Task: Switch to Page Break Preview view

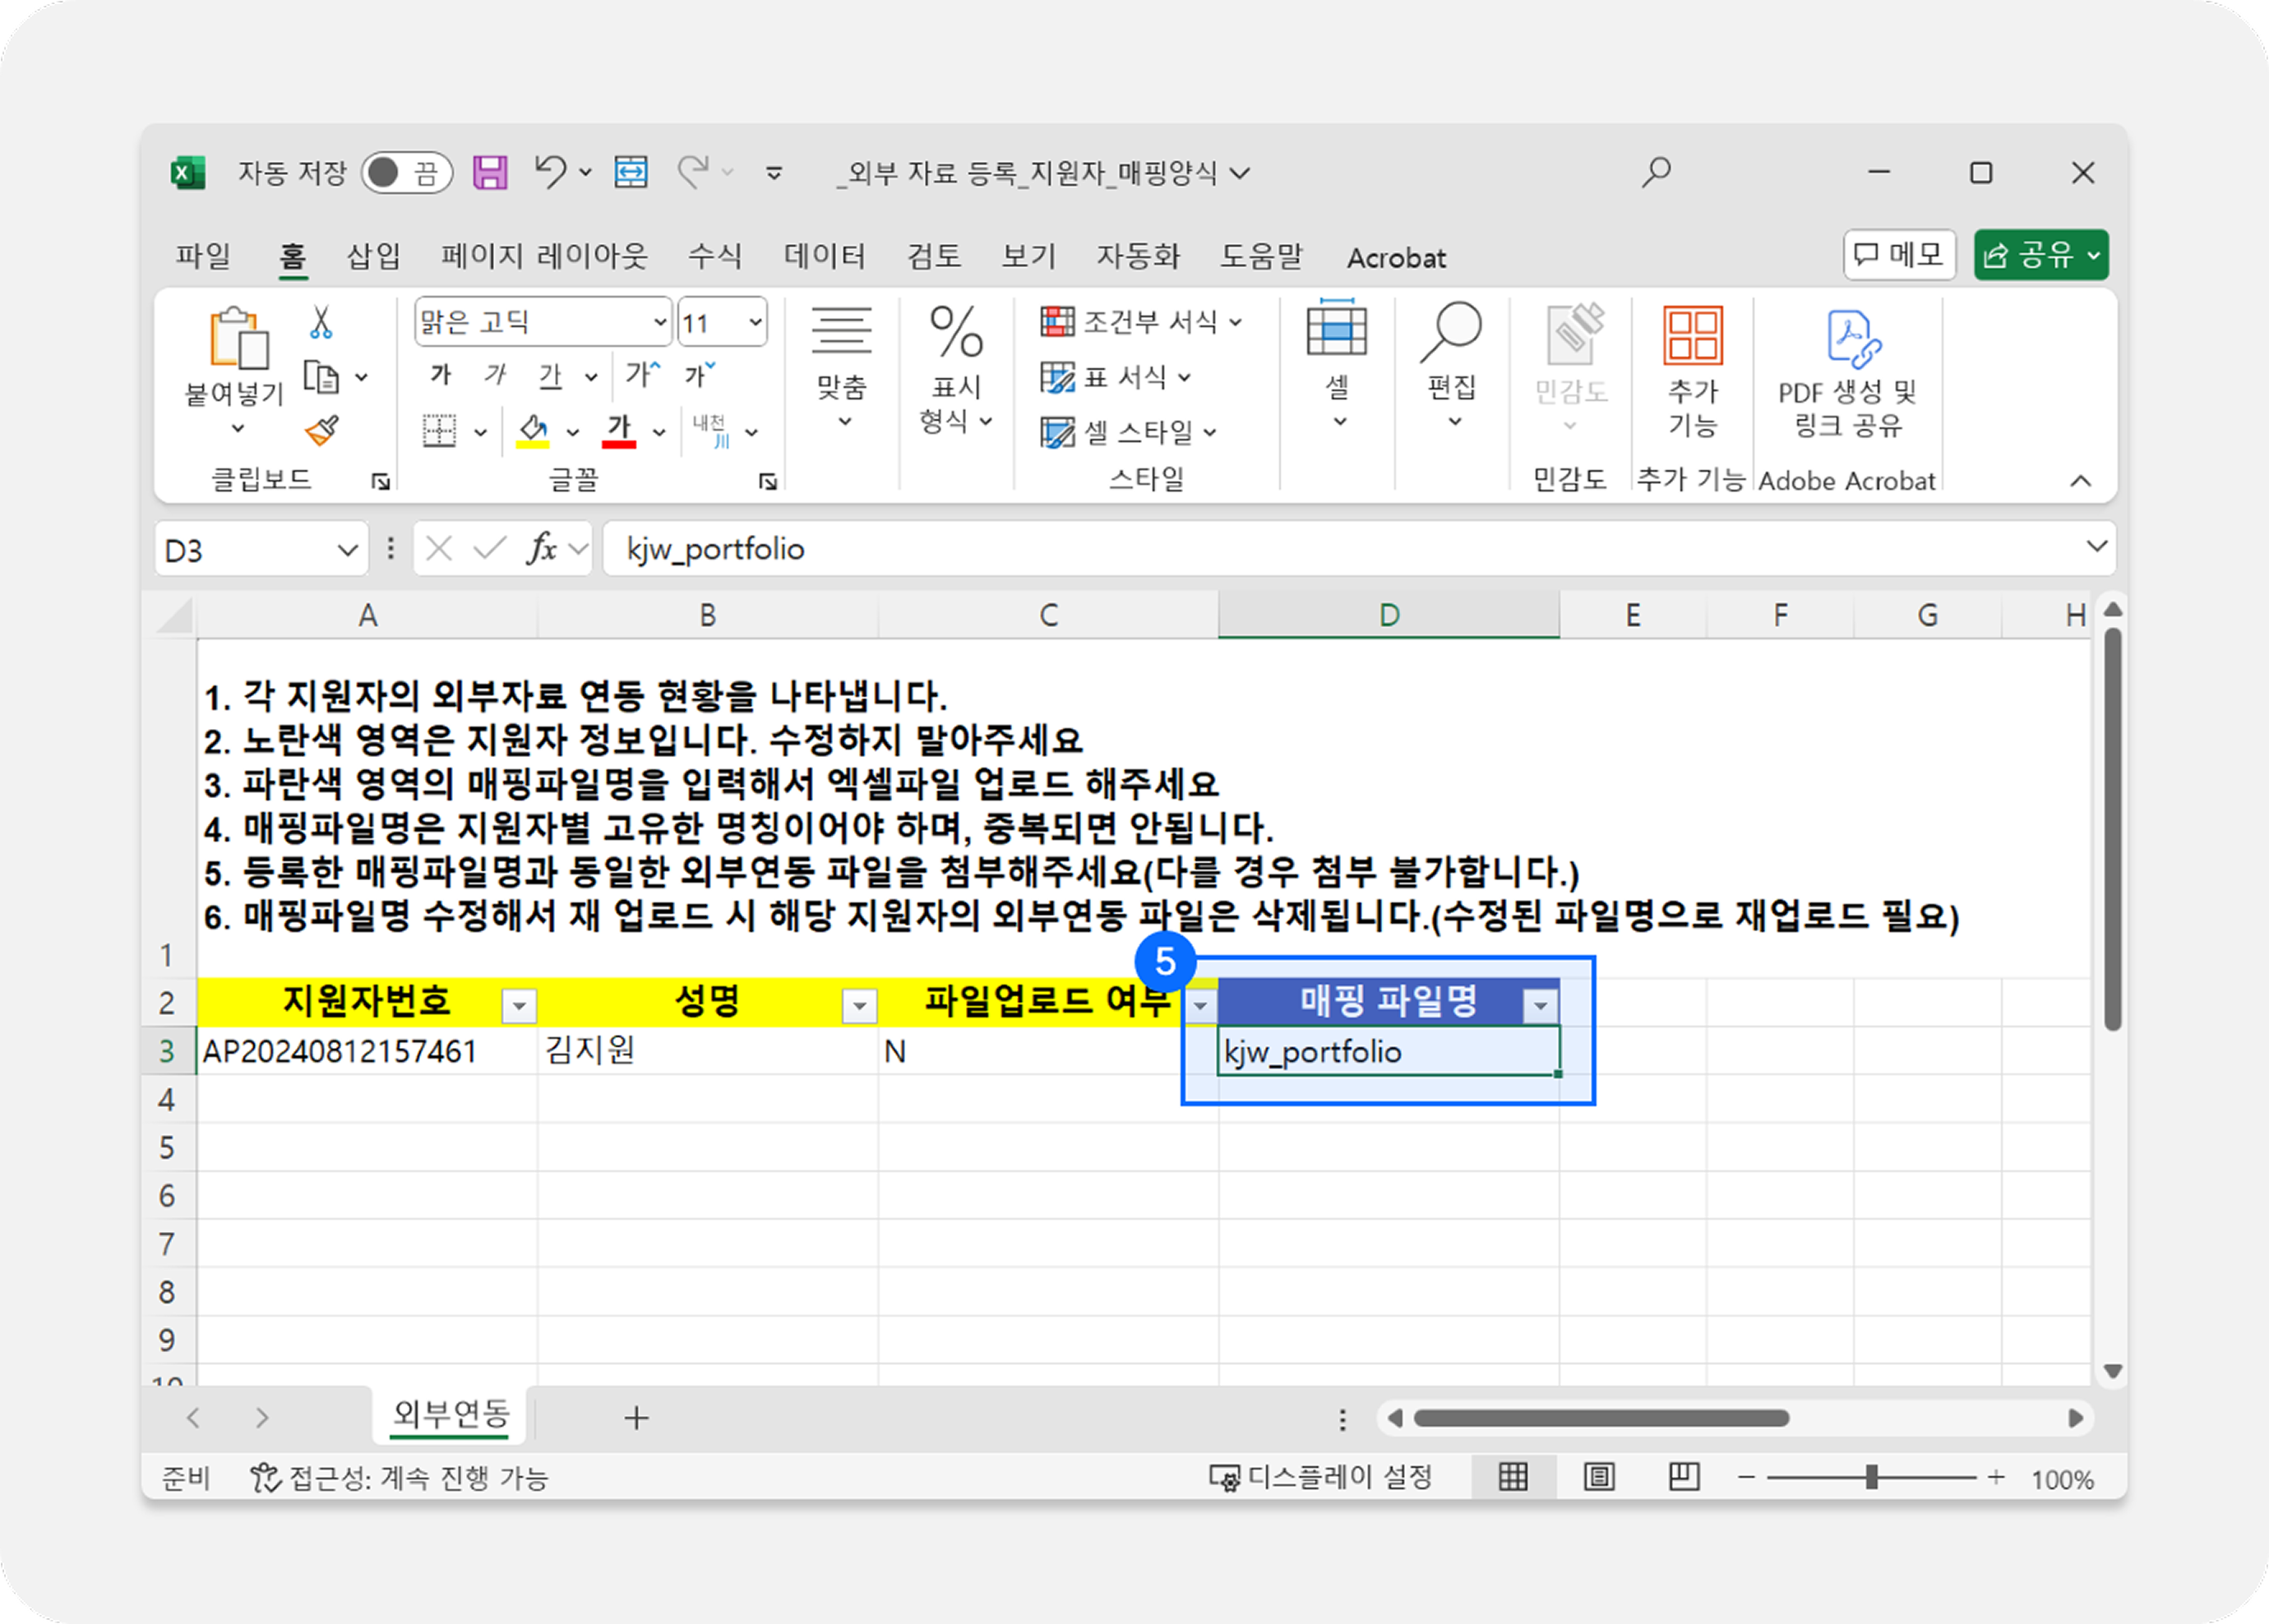Action: [x=1684, y=1477]
